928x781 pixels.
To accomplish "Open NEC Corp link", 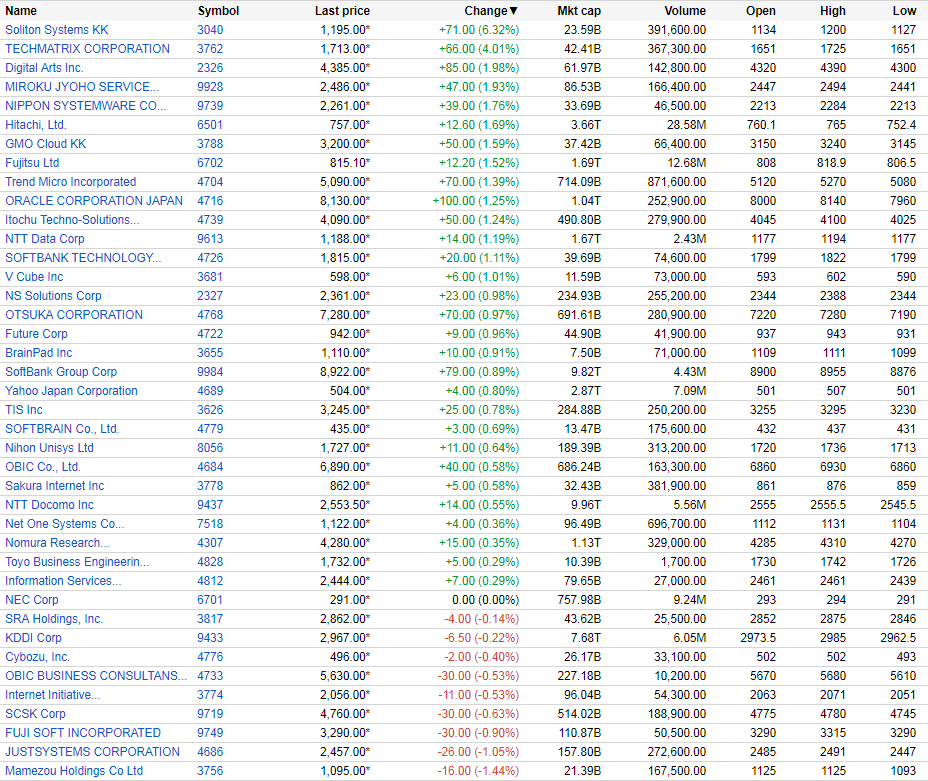I will [x=32, y=599].
